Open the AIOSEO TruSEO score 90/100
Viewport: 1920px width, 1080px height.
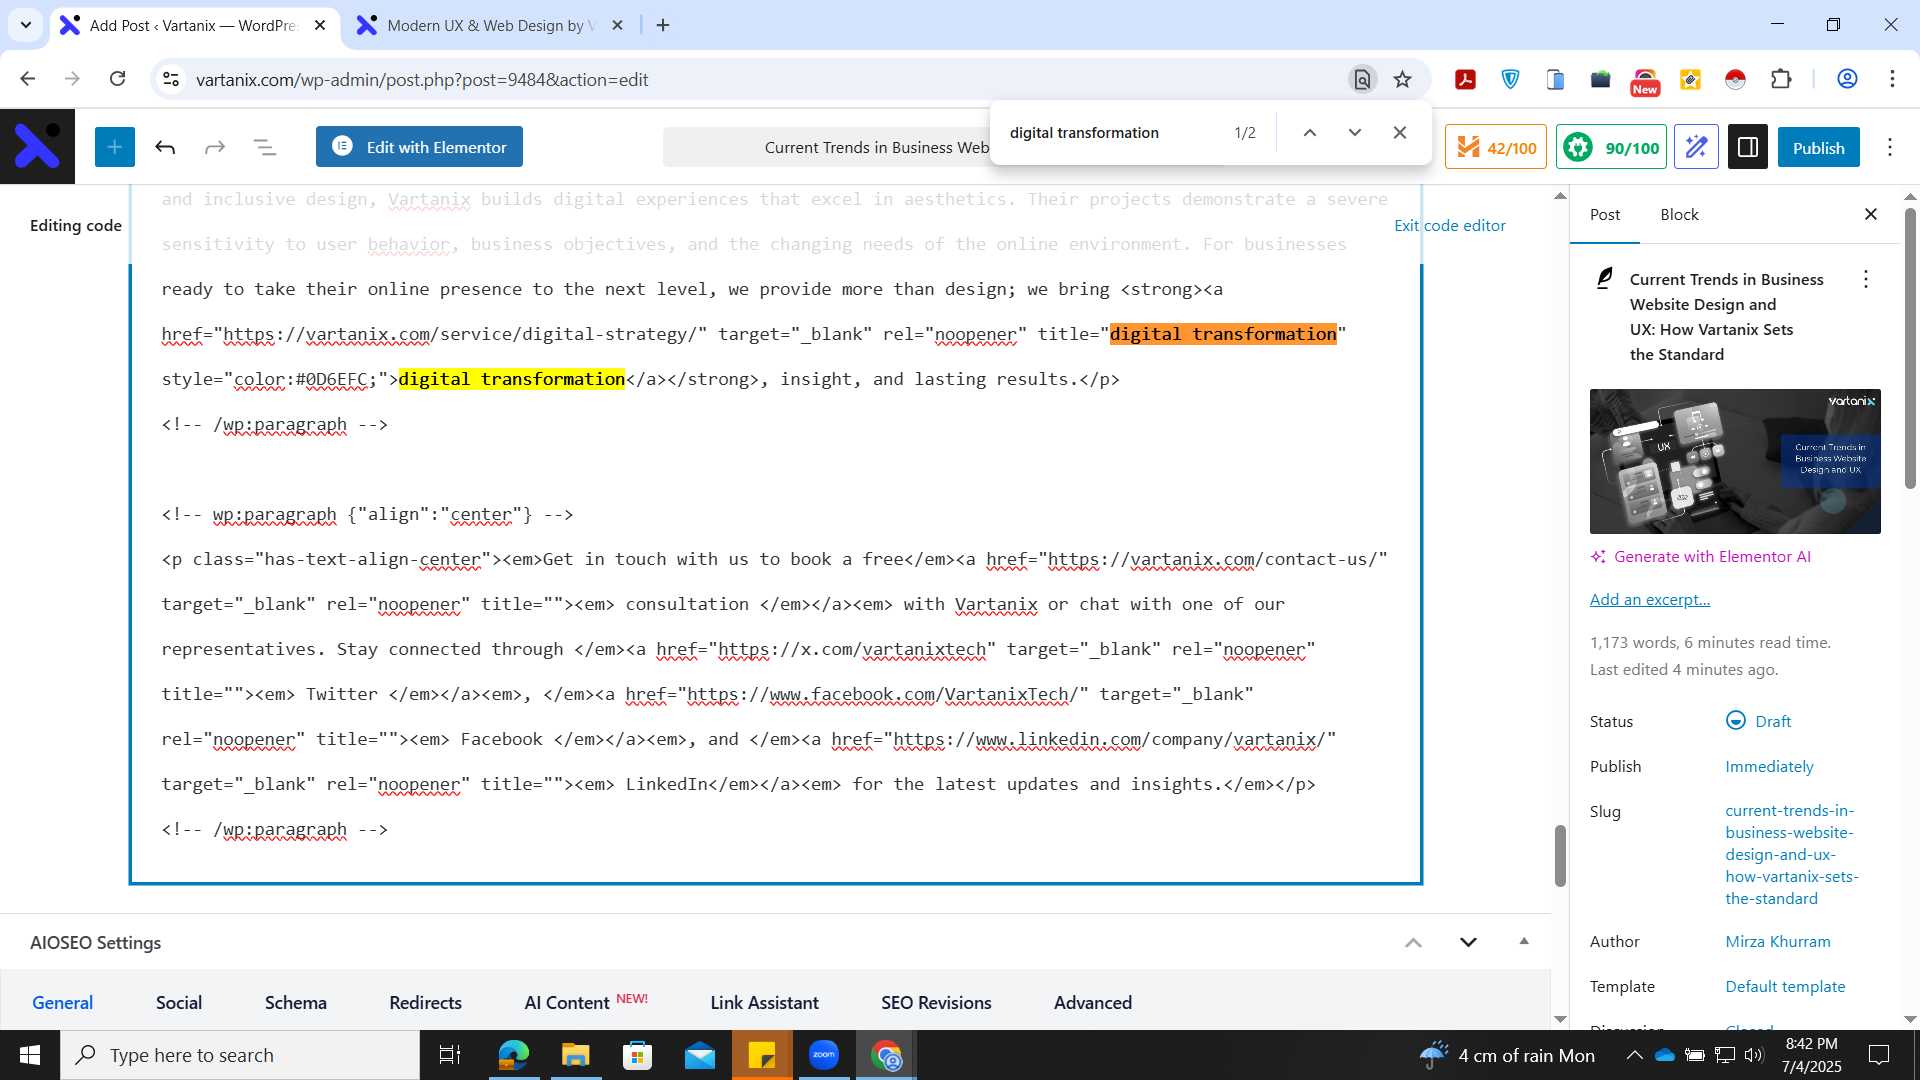pos(1611,147)
